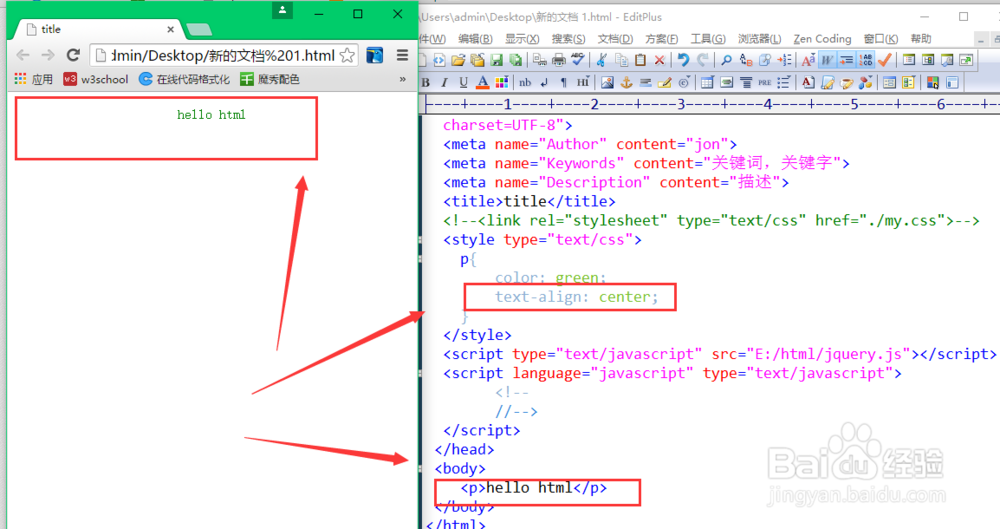
Task: Apply Bold HTML tag button
Action: coord(425,82)
